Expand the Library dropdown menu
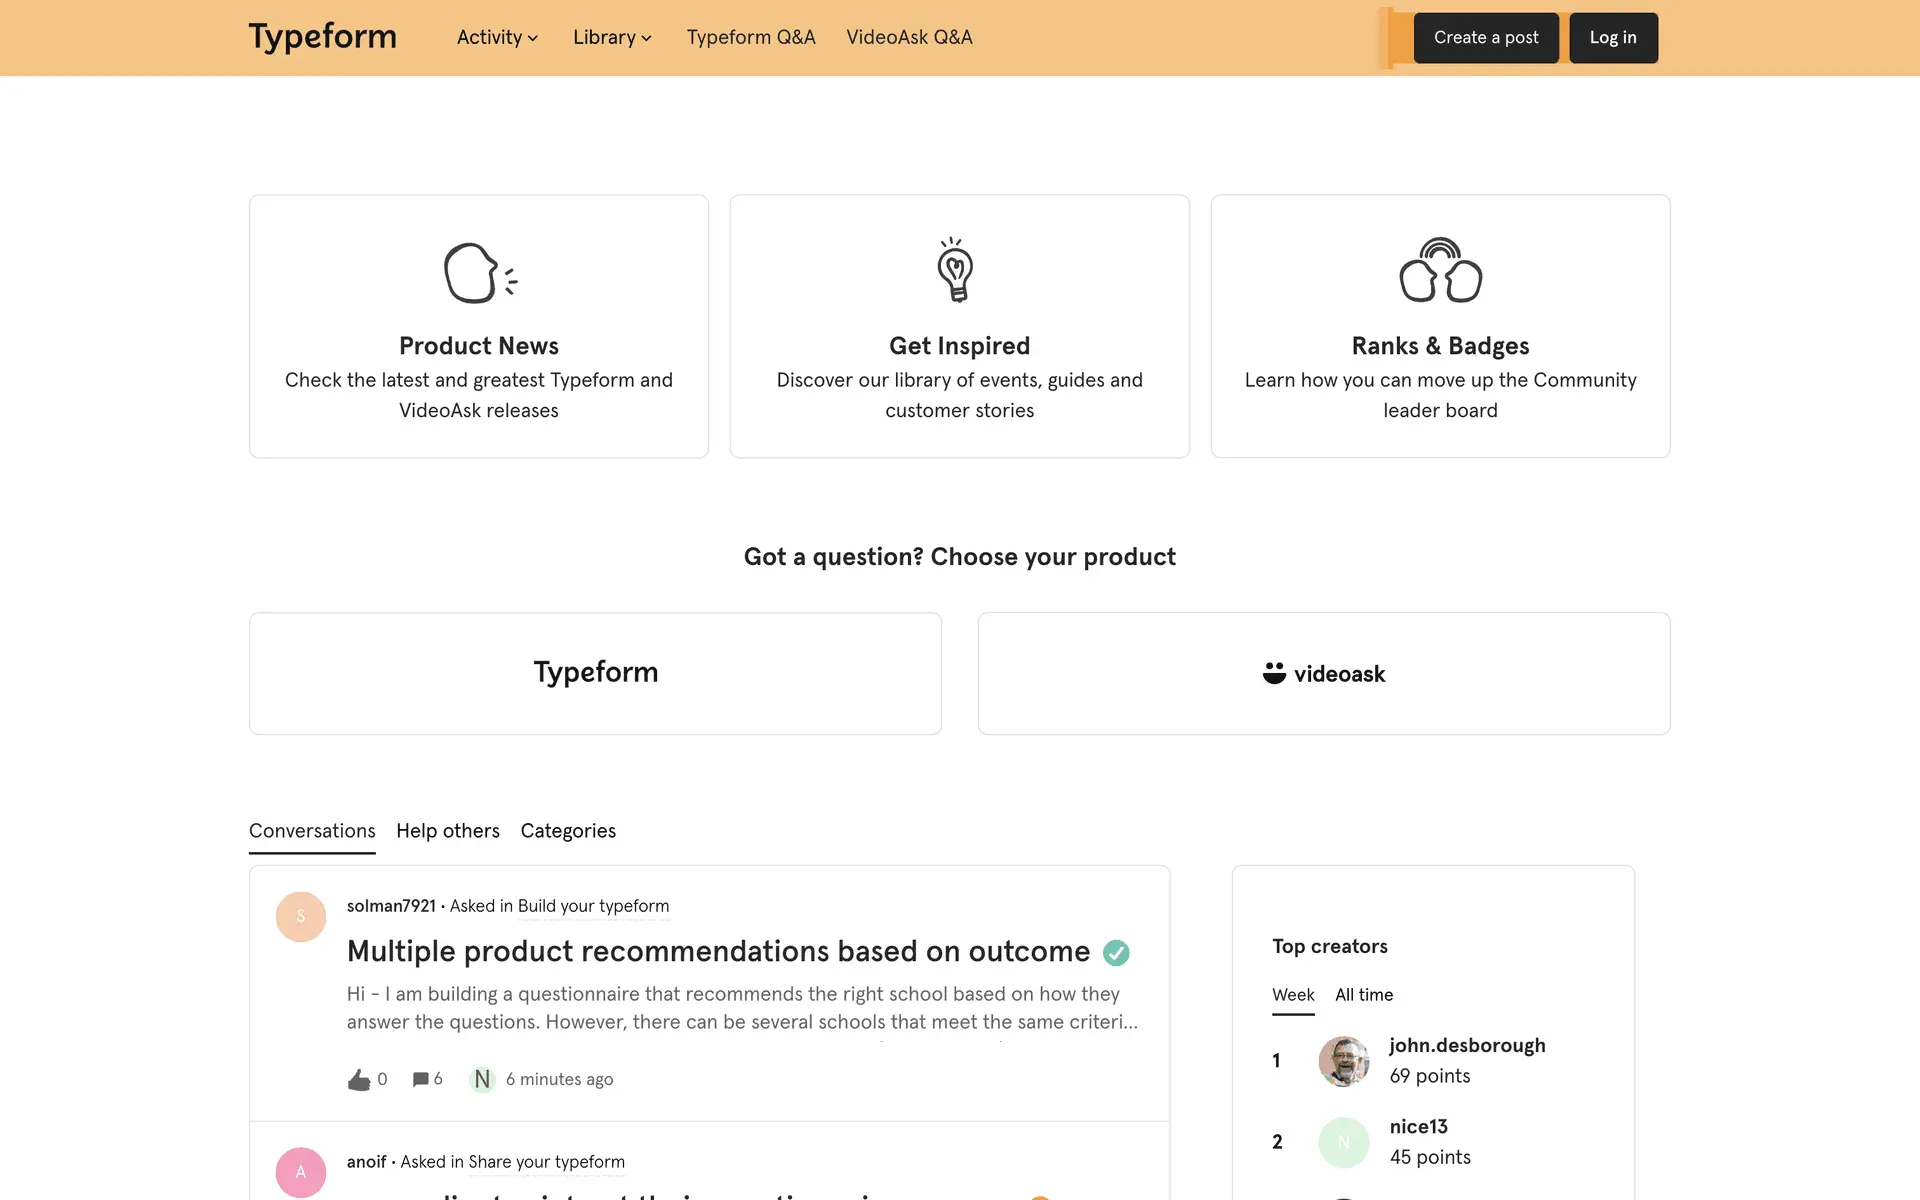1920x1200 pixels. pos(612,37)
